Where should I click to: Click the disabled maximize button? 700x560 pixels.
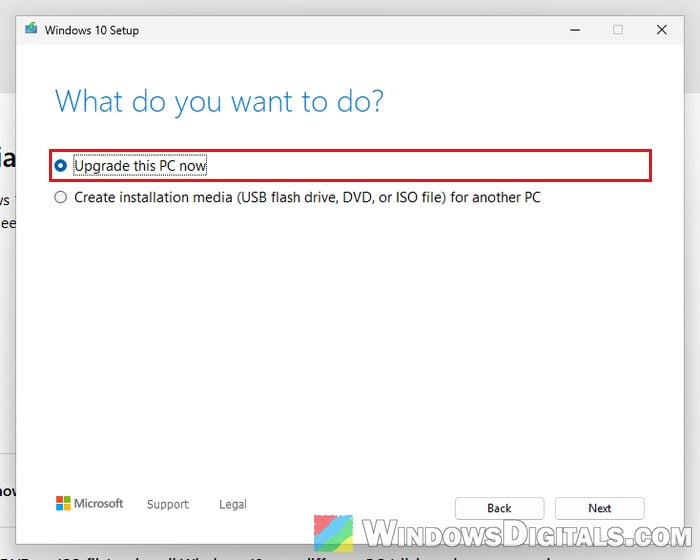pos(618,30)
